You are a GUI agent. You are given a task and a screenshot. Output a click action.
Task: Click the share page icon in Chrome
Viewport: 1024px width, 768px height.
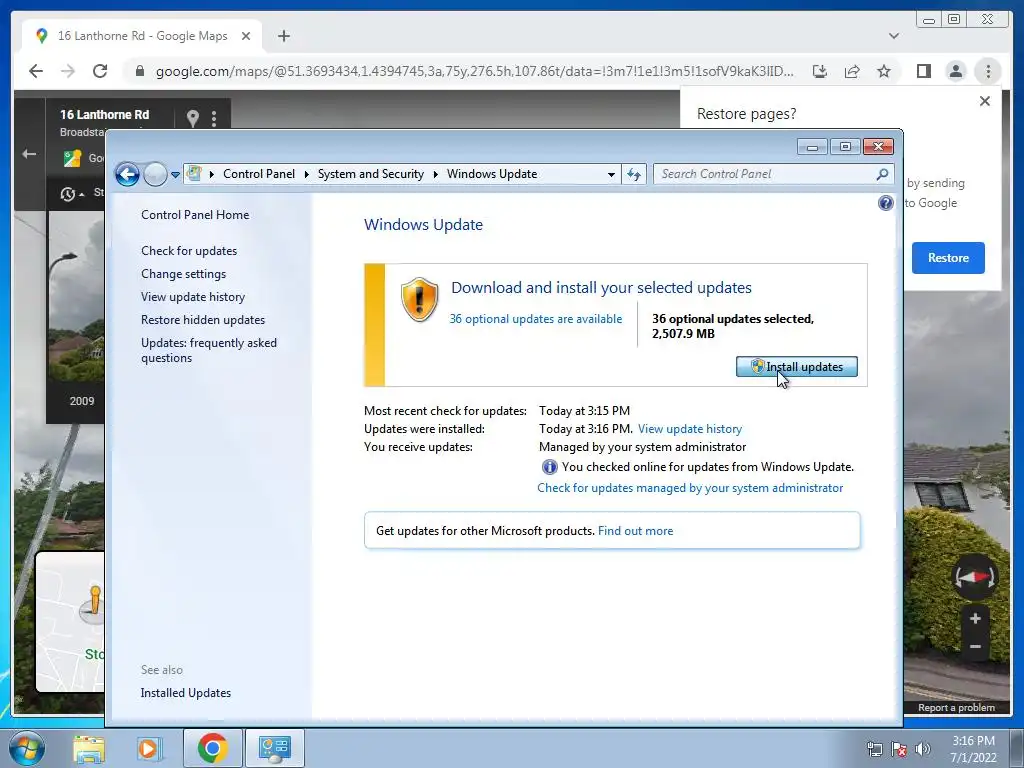click(852, 71)
